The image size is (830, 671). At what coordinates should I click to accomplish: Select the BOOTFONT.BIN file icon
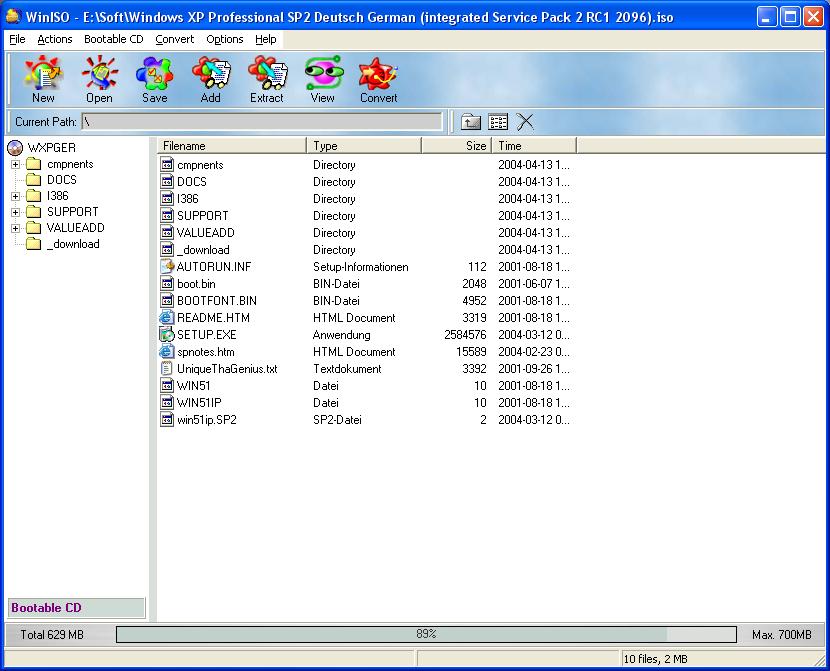pyautogui.click(x=167, y=301)
